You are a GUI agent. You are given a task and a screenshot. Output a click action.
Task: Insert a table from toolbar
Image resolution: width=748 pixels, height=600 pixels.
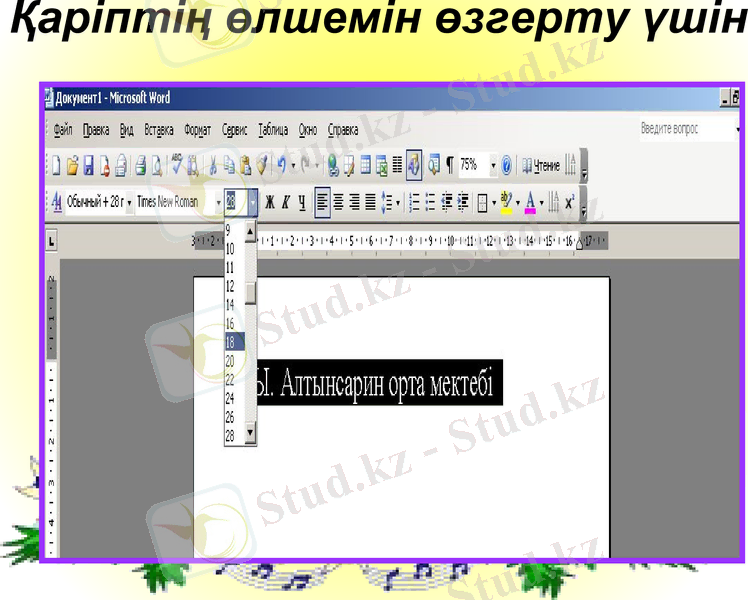[365, 166]
